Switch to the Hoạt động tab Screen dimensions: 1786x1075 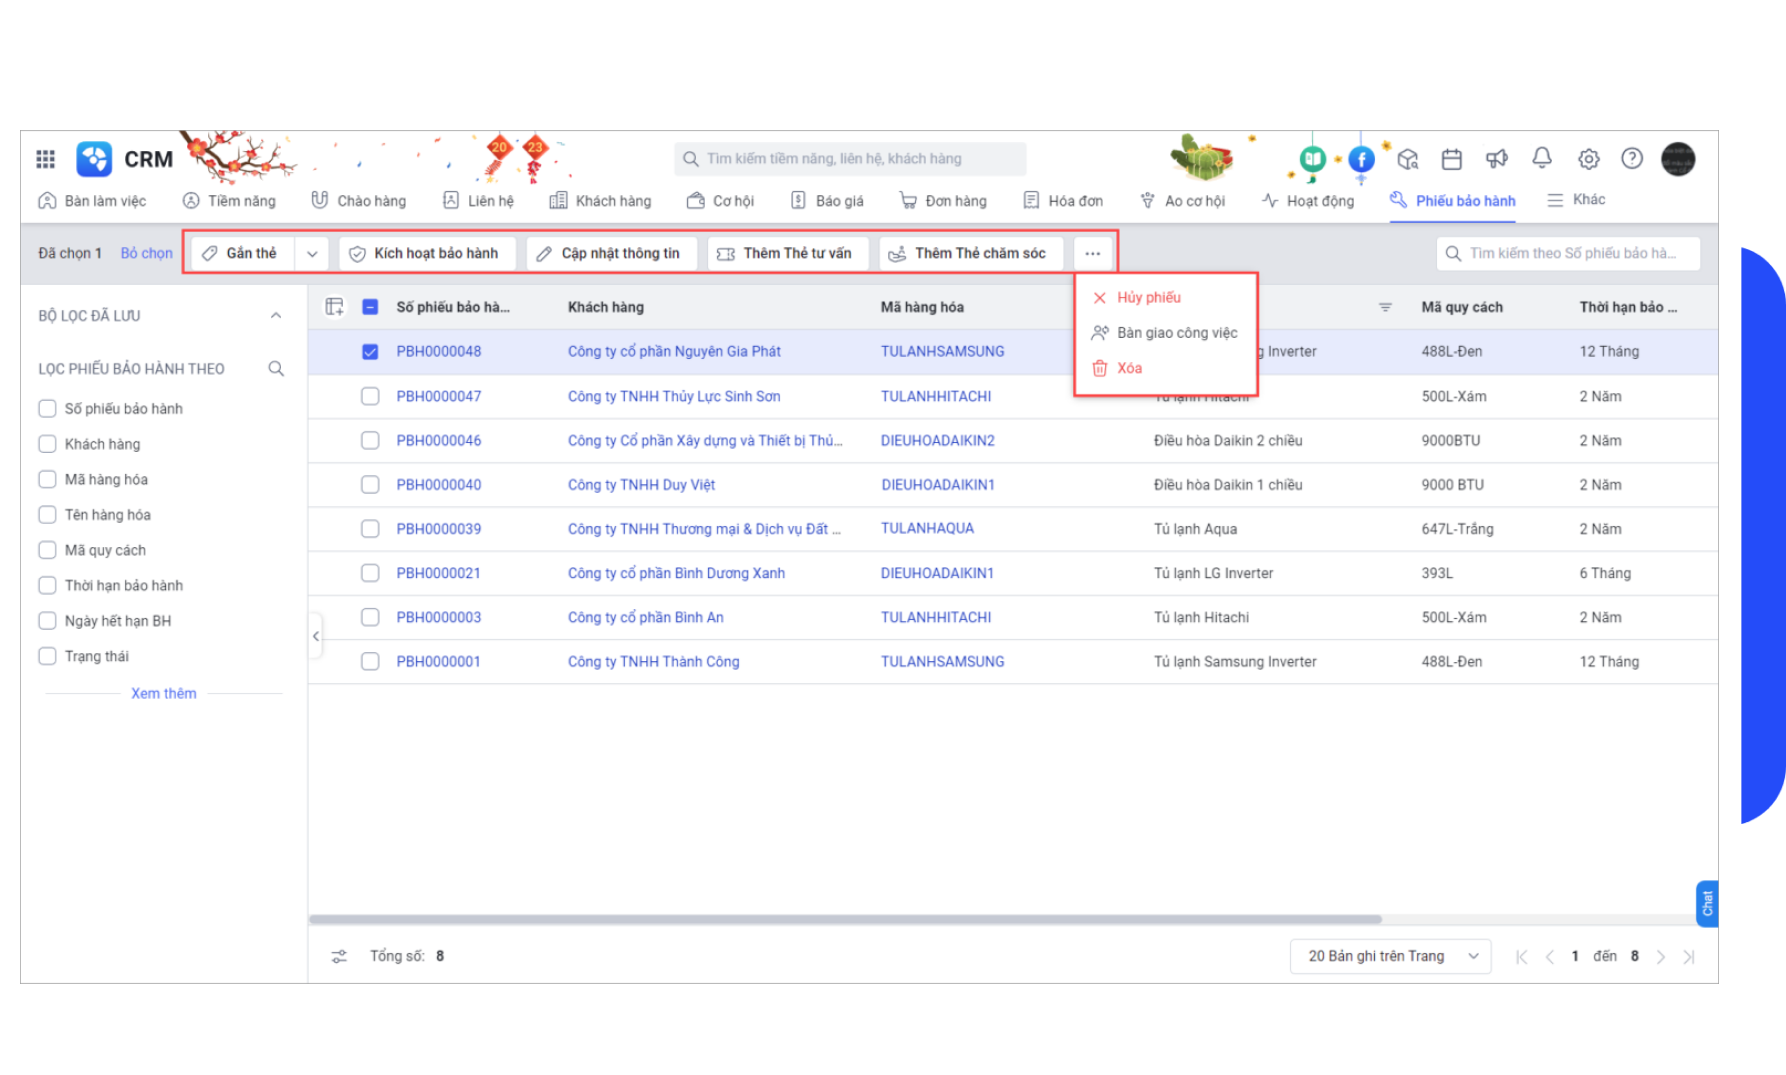pyautogui.click(x=1308, y=201)
